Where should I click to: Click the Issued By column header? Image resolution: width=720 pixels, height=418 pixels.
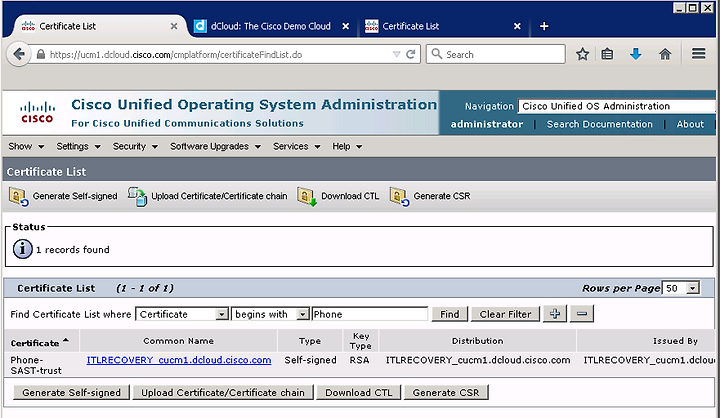tap(675, 341)
